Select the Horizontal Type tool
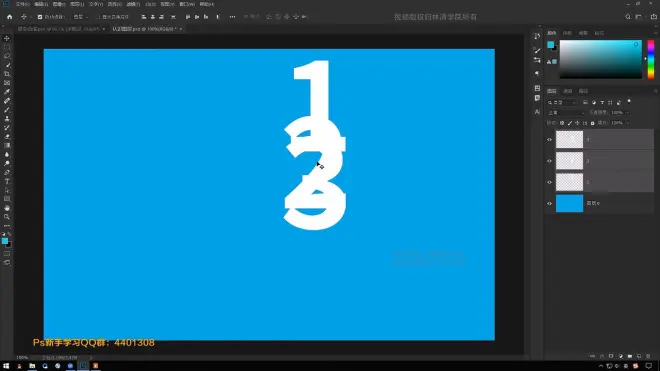Image resolution: width=660 pixels, height=371 pixels. pyautogui.click(x=7, y=181)
